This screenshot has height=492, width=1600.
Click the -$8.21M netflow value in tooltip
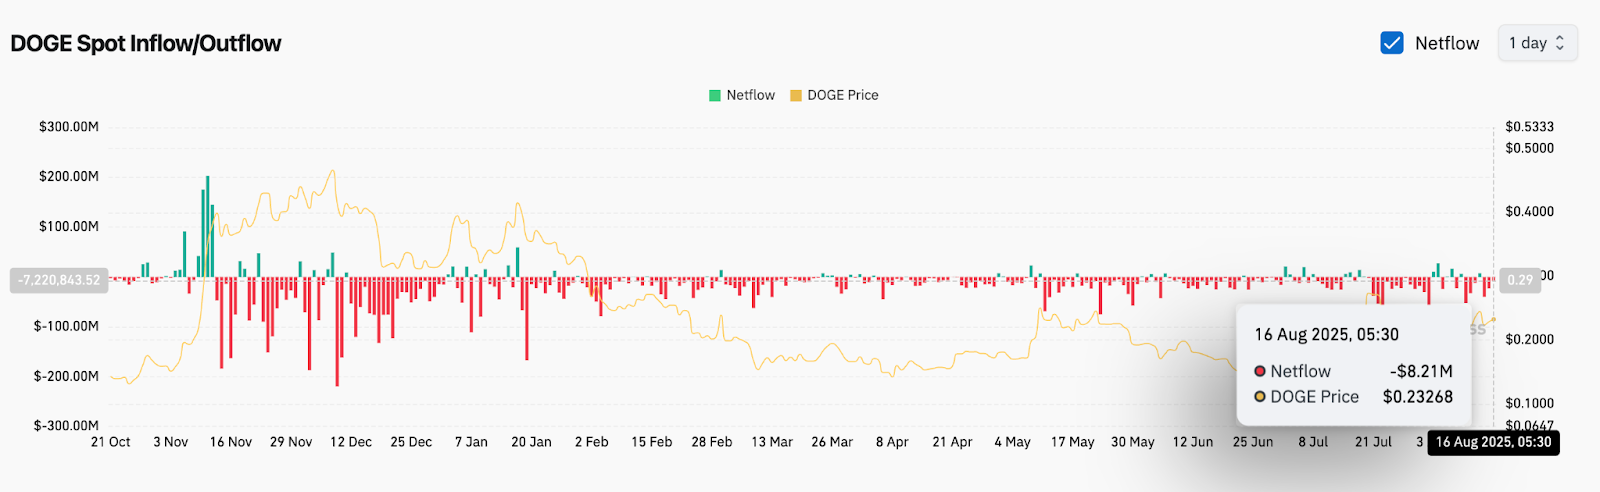pos(1420,371)
